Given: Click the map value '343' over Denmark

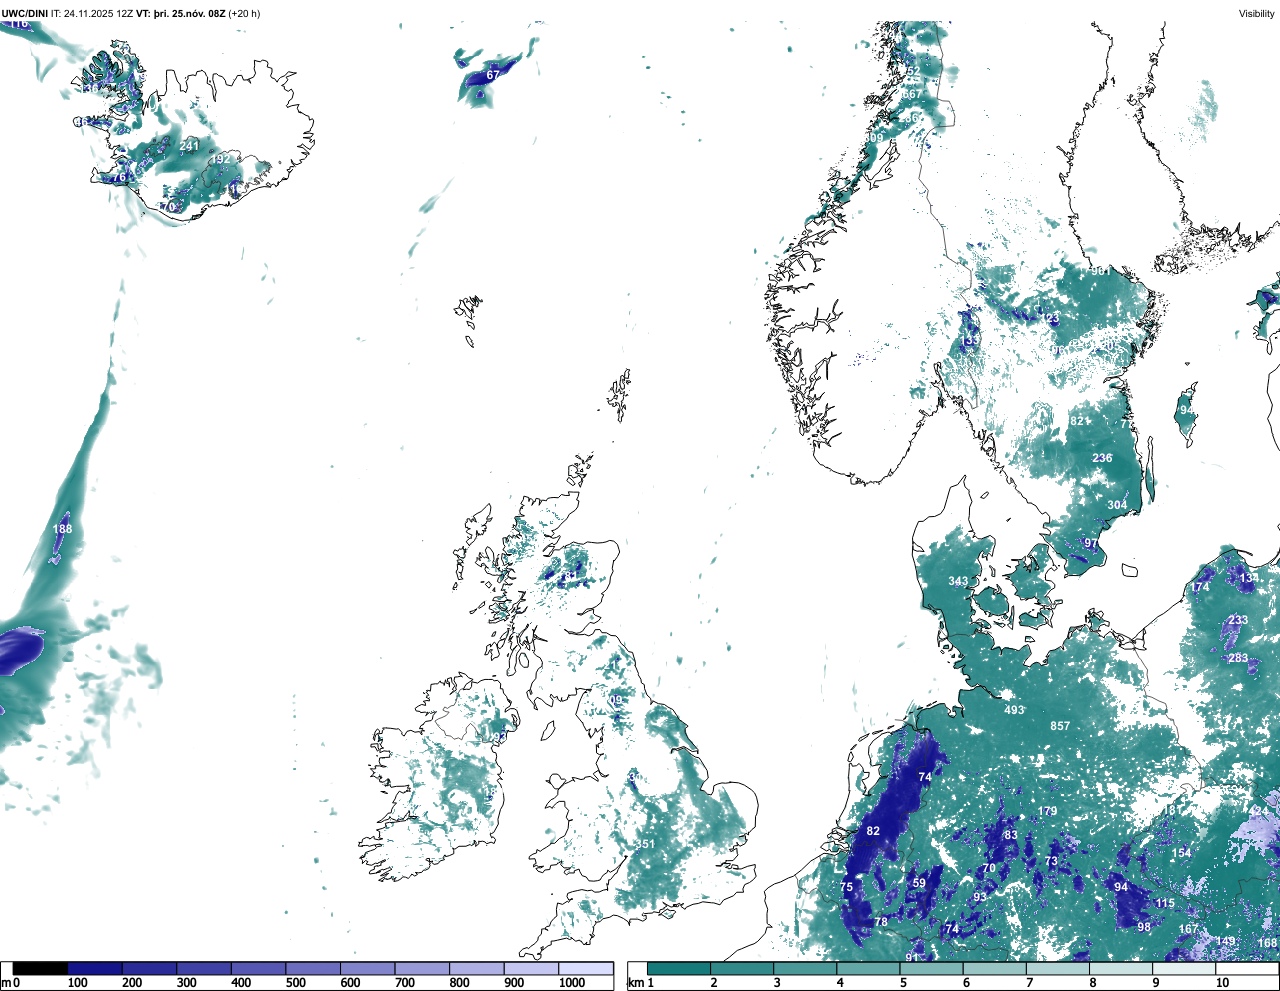Looking at the screenshot, I should tap(958, 581).
